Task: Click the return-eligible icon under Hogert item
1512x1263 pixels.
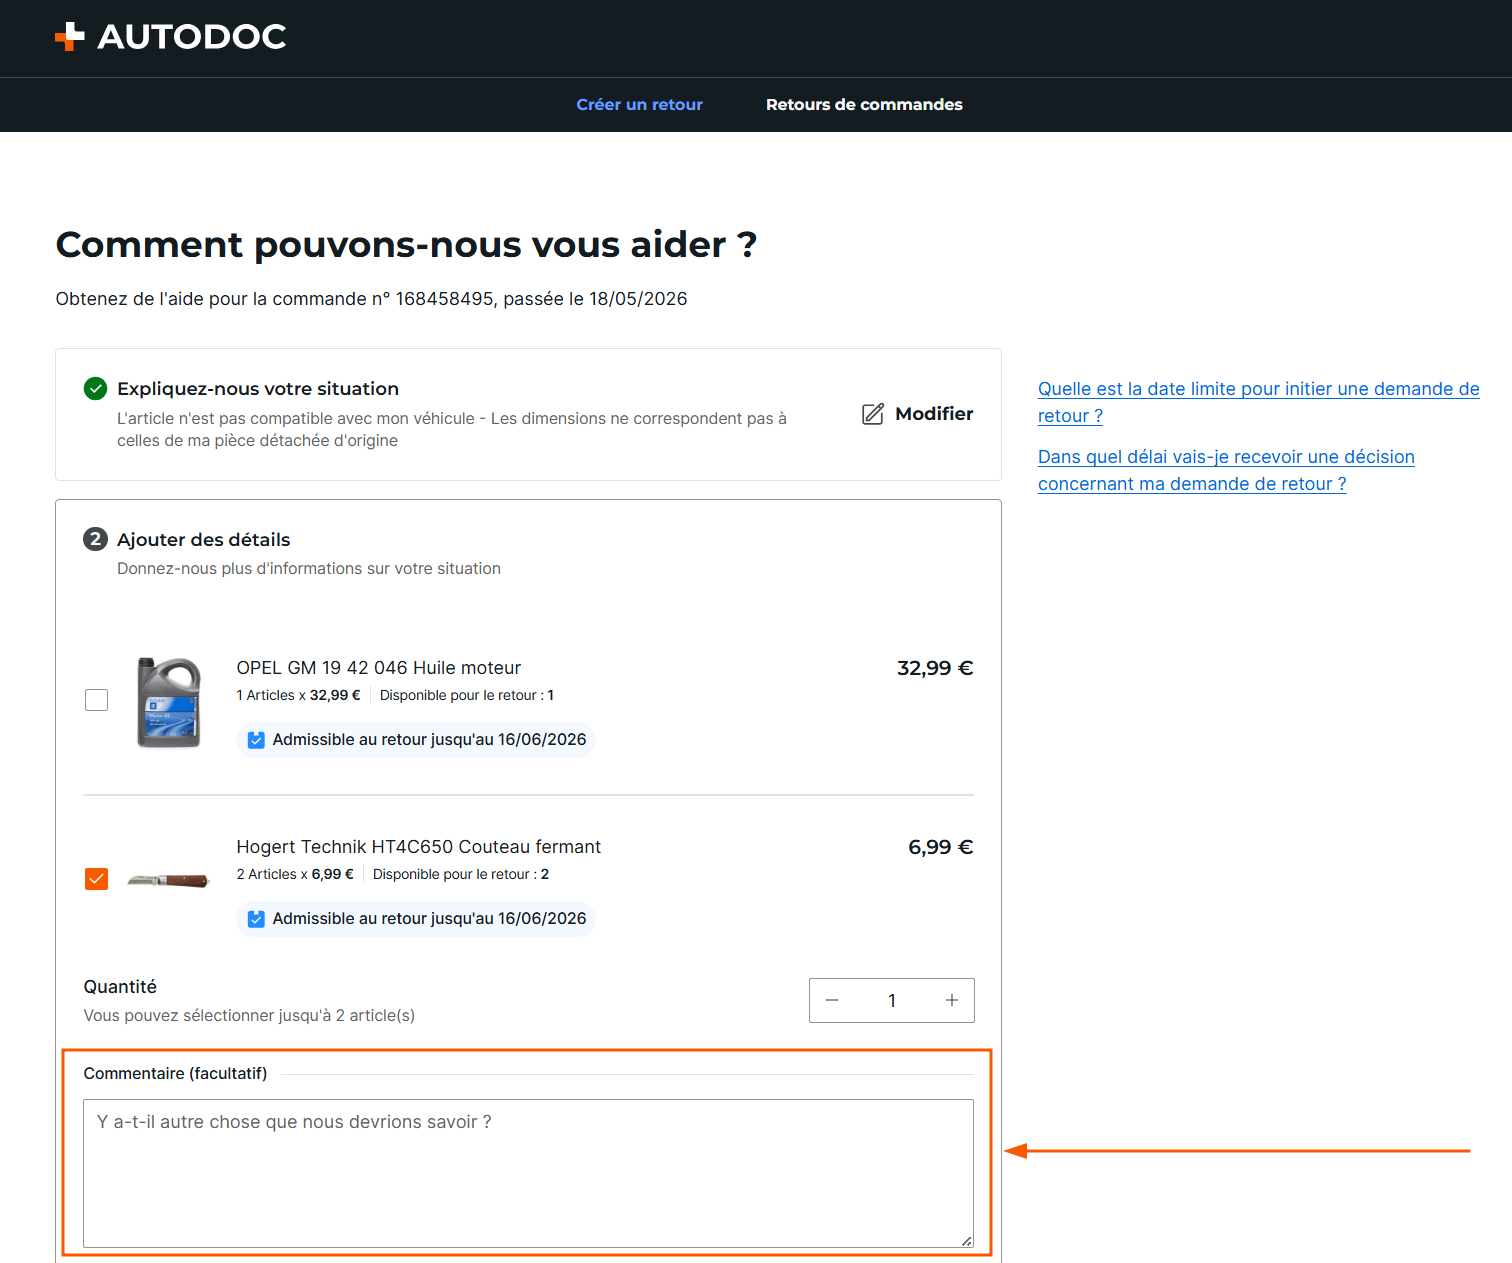Action: tap(256, 919)
